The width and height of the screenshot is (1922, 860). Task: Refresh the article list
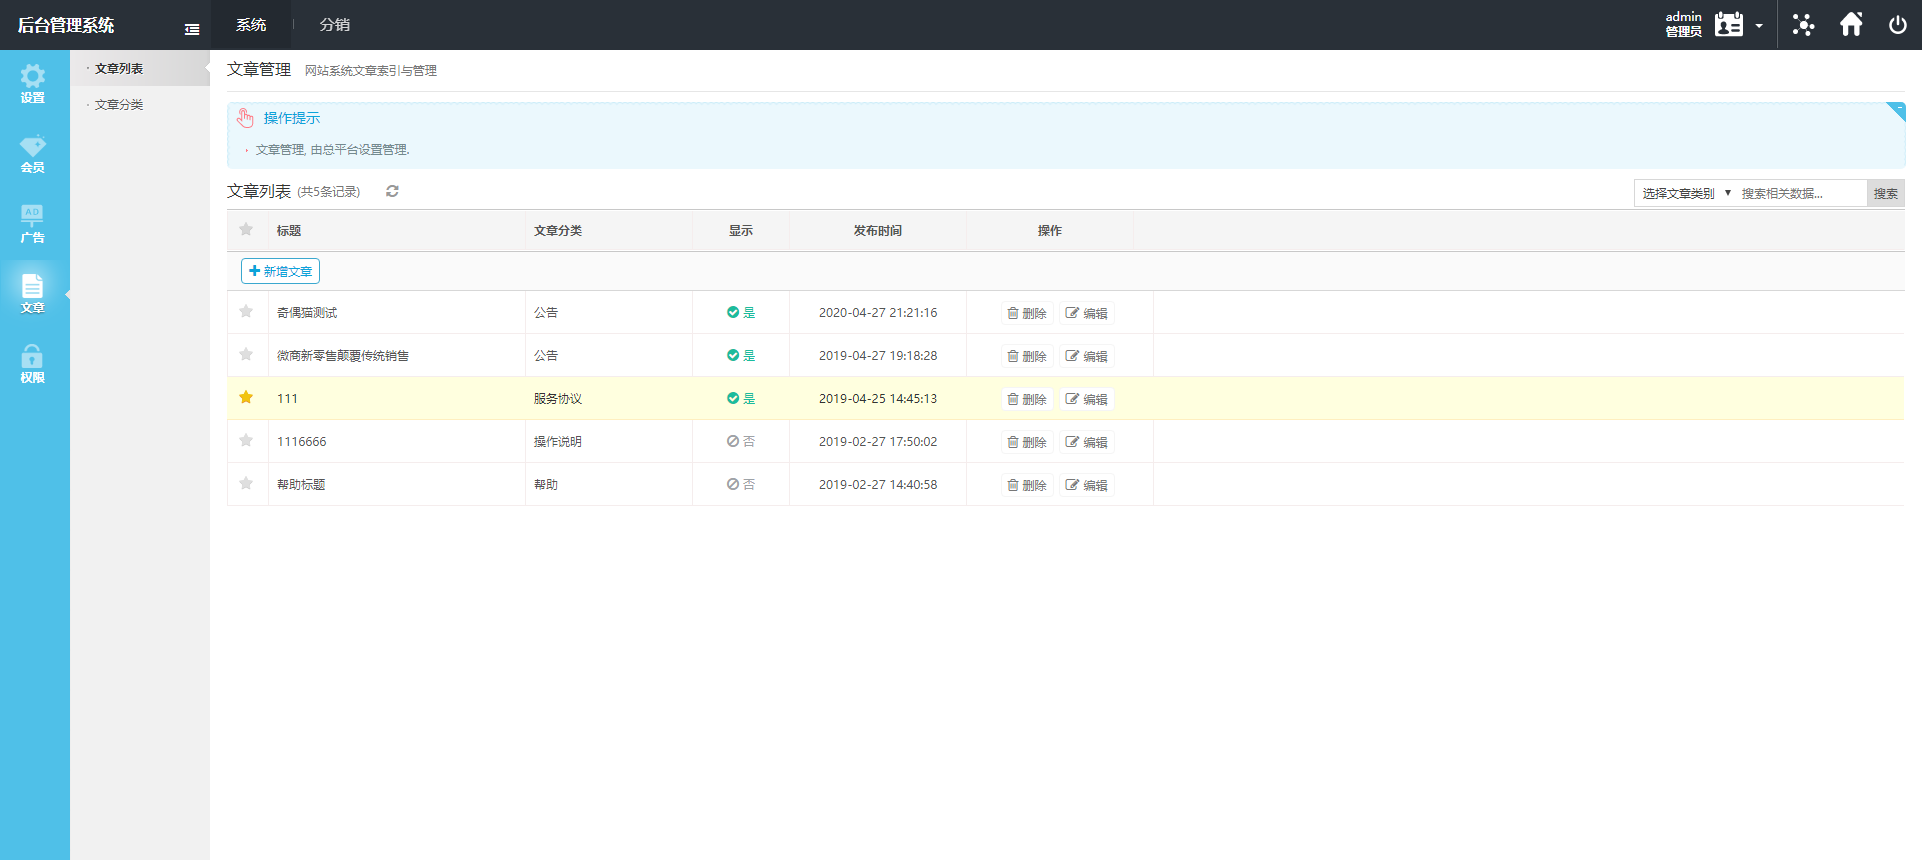tap(392, 191)
